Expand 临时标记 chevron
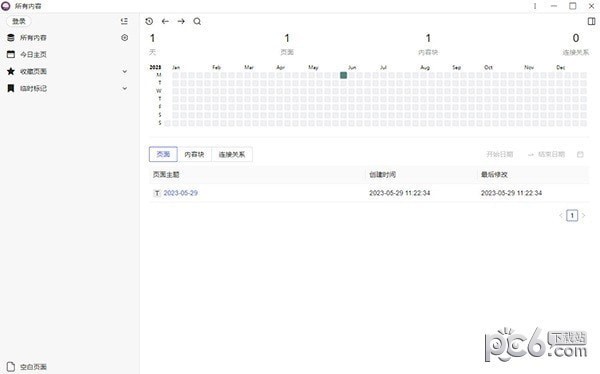 [x=124, y=88]
